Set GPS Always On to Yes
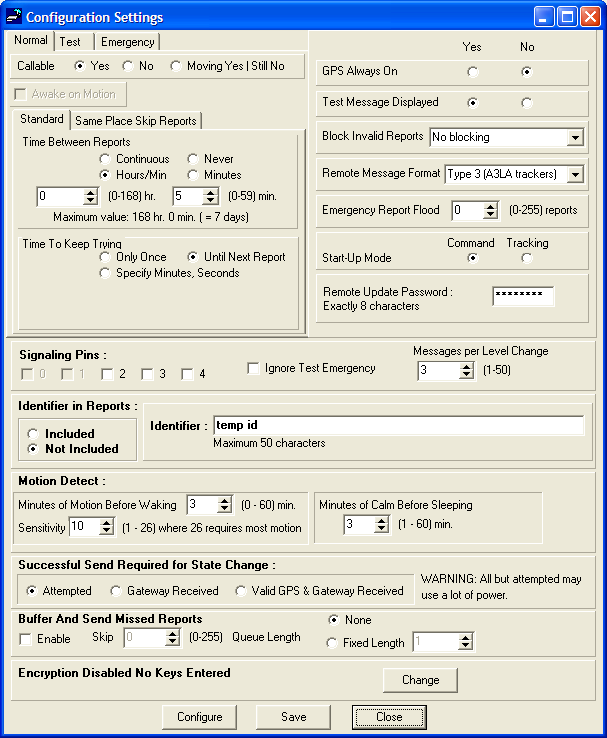This screenshot has height=738, width=607. (473, 72)
